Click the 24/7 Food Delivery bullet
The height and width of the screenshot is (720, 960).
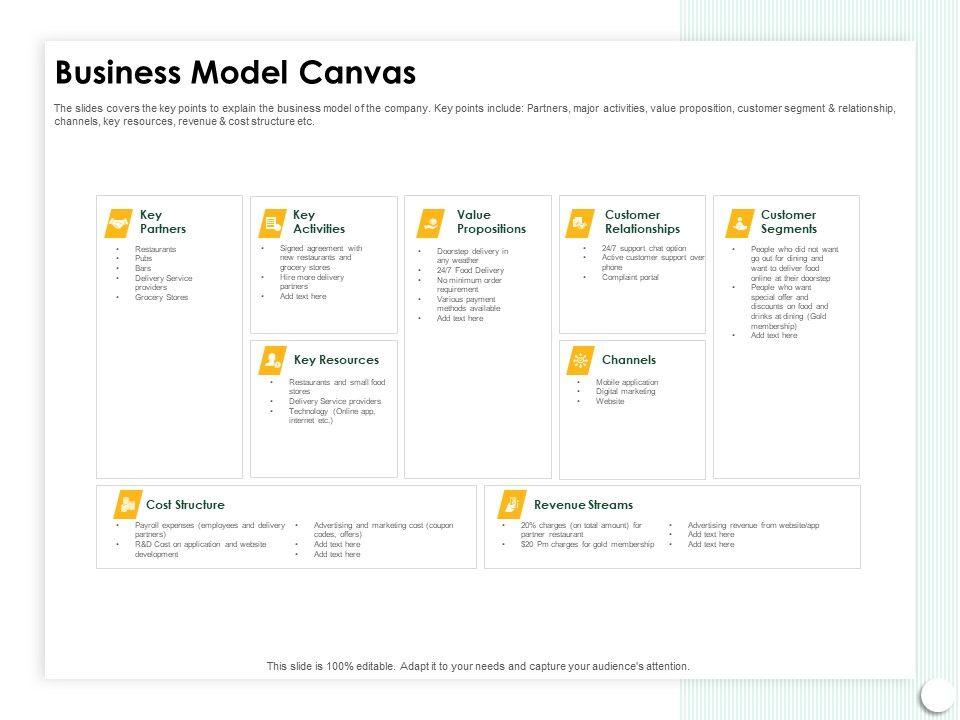(470, 270)
